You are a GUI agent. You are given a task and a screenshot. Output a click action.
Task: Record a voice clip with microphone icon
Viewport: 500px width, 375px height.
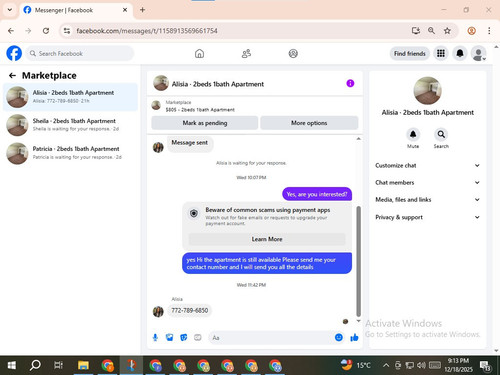point(155,338)
